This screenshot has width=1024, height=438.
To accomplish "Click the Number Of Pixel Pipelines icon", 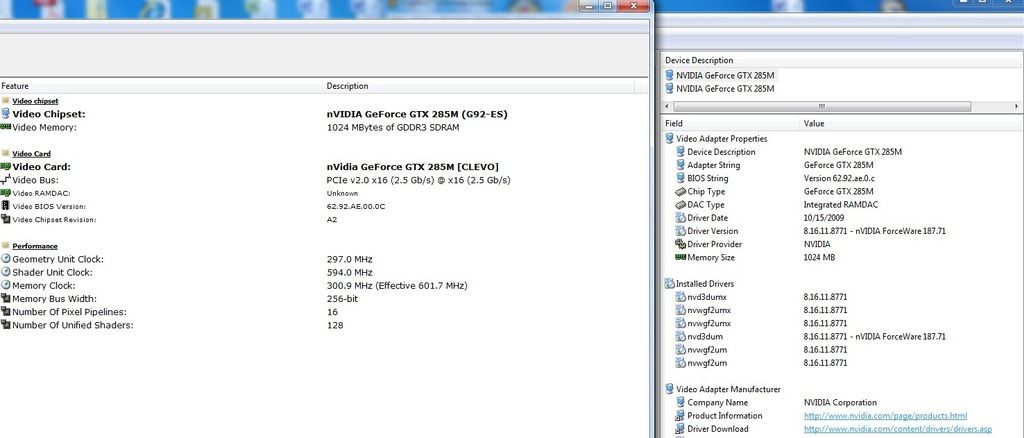I will [5, 312].
